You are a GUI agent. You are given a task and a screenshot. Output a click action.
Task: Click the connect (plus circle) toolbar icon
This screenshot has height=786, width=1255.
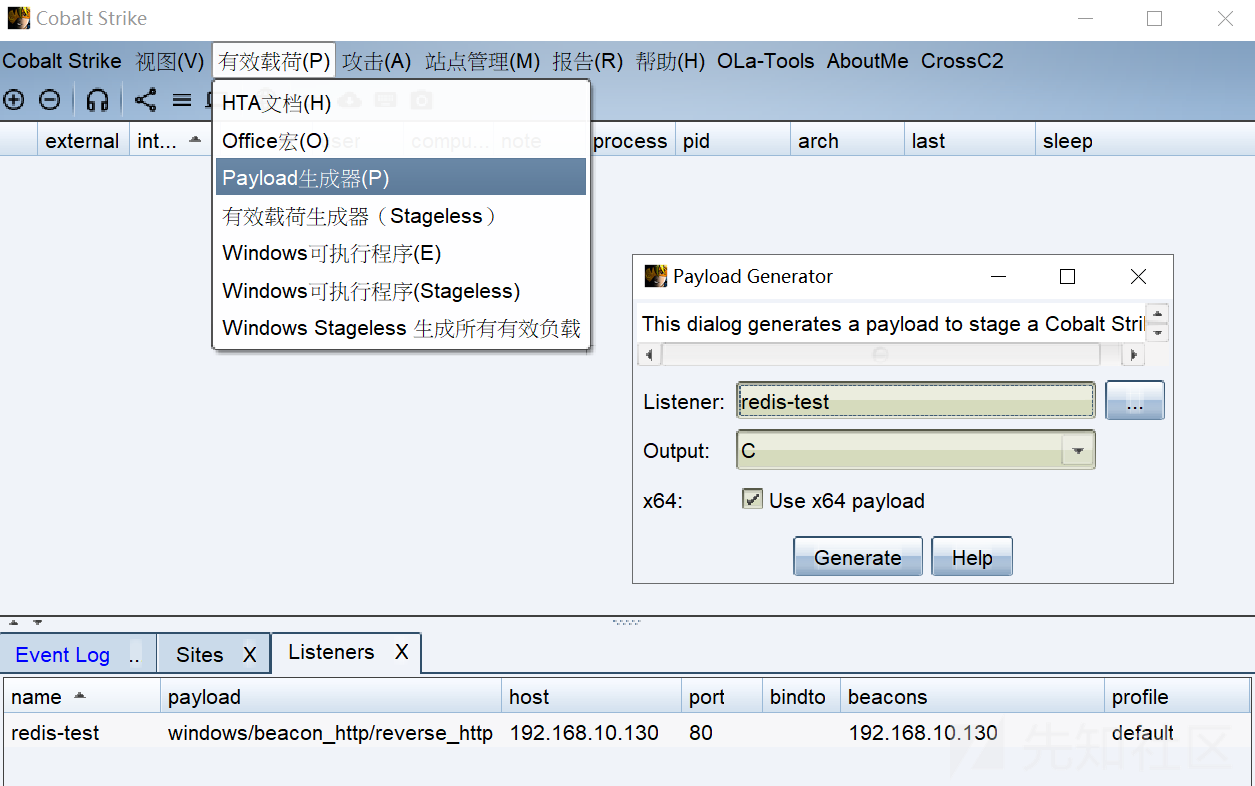pos(14,100)
